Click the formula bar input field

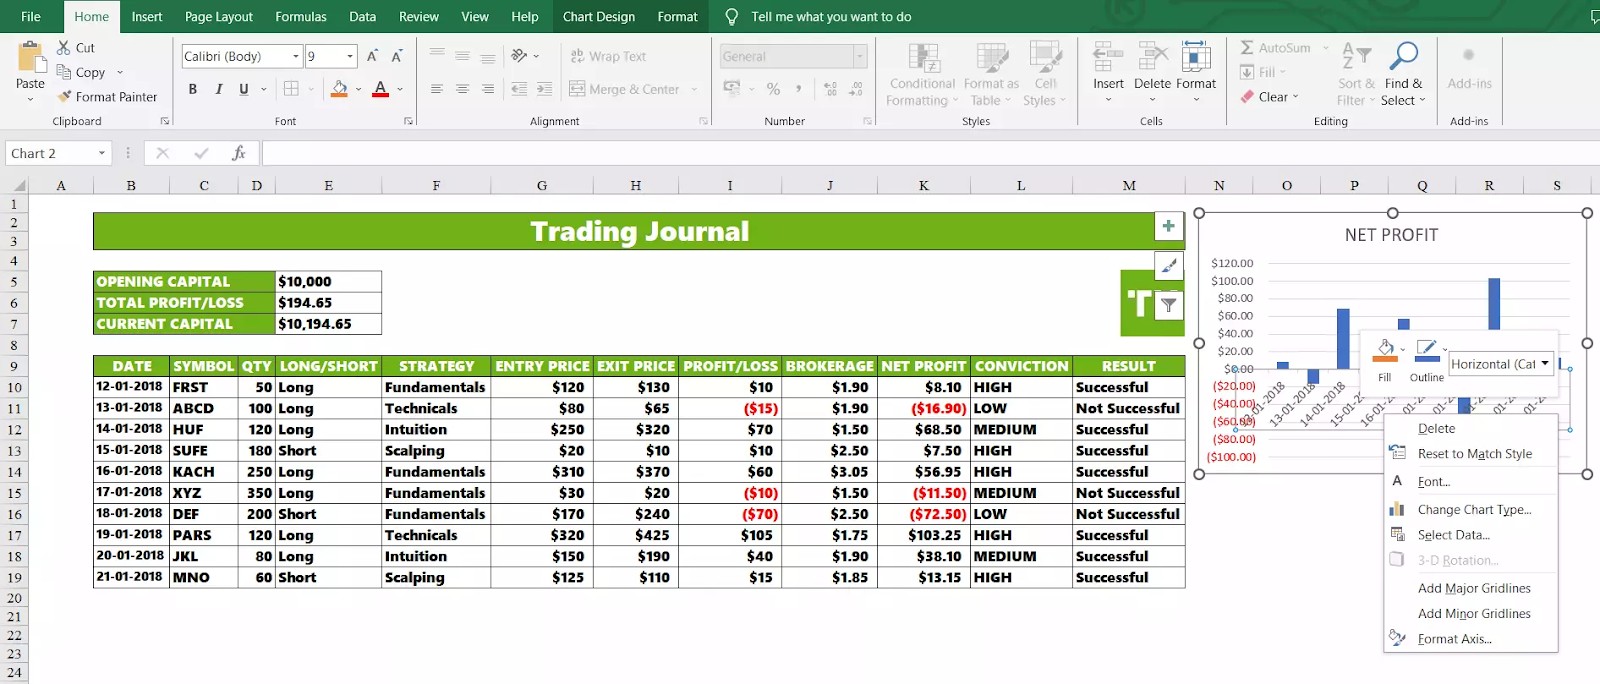(930, 153)
